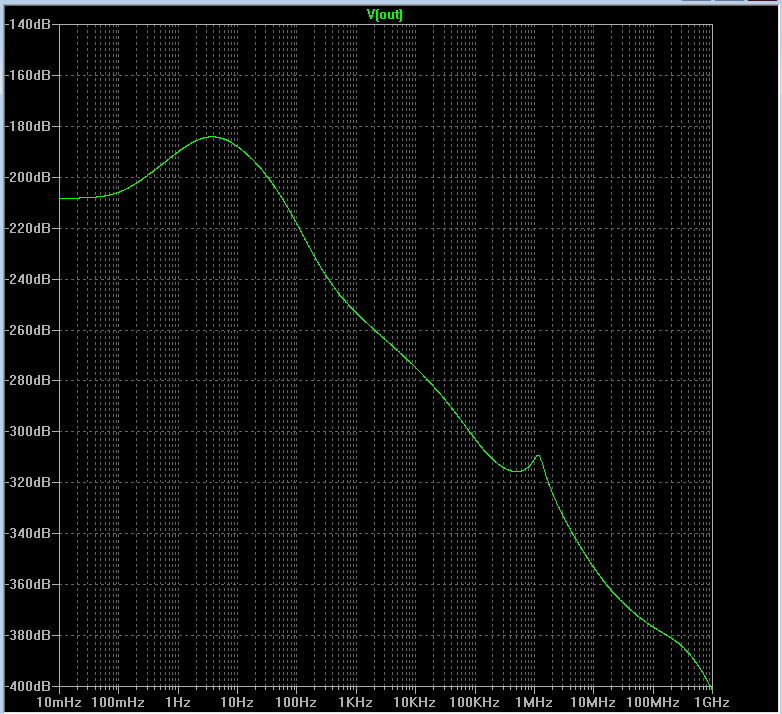
Task: Click the -320dB axis label
Action: pyautogui.click(x=27, y=482)
